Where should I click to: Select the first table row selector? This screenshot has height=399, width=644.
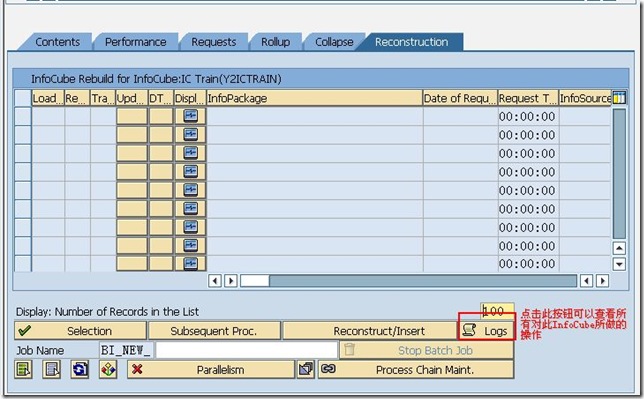[x=23, y=116]
